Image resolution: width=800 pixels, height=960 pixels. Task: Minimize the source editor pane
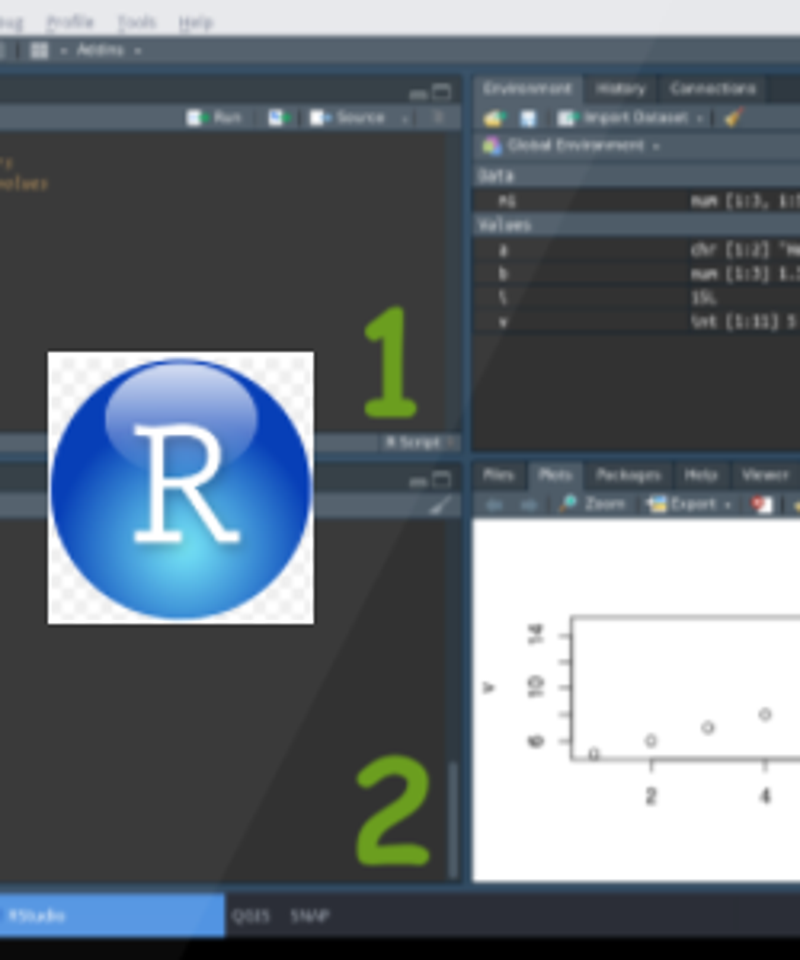[x=418, y=93]
